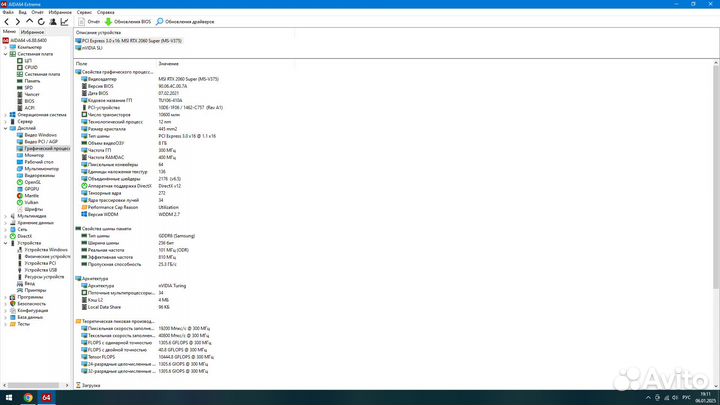Select nVIDIA SLI in device list
Screen dimensions: 720x405
tap(94, 47)
